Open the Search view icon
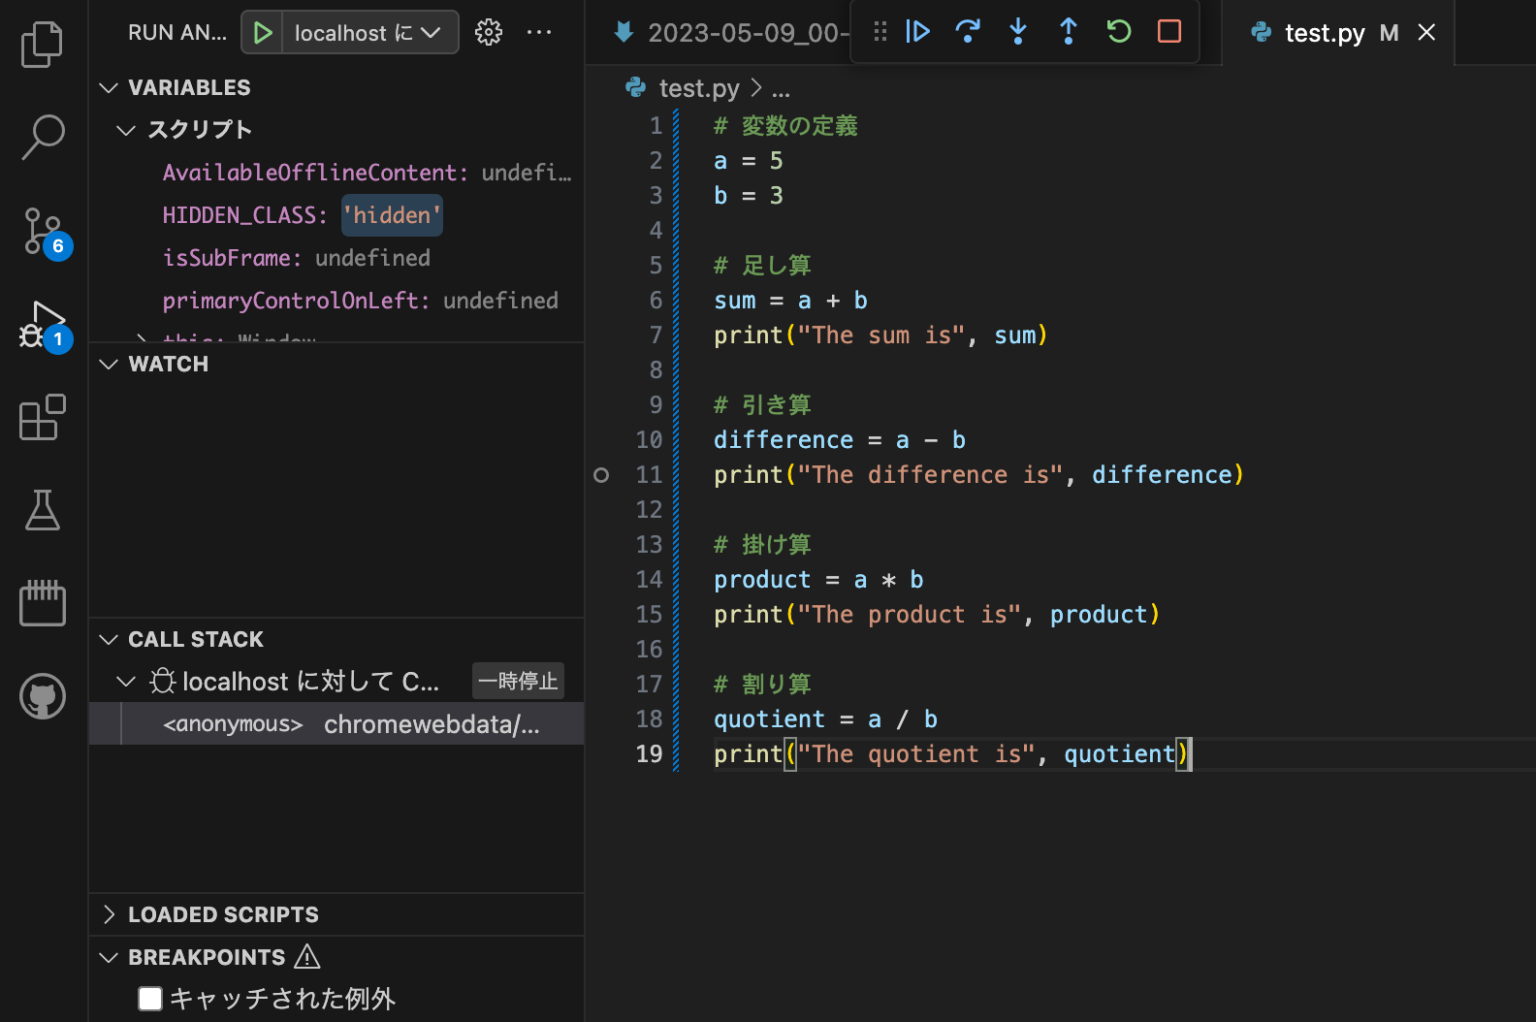 coord(42,137)
